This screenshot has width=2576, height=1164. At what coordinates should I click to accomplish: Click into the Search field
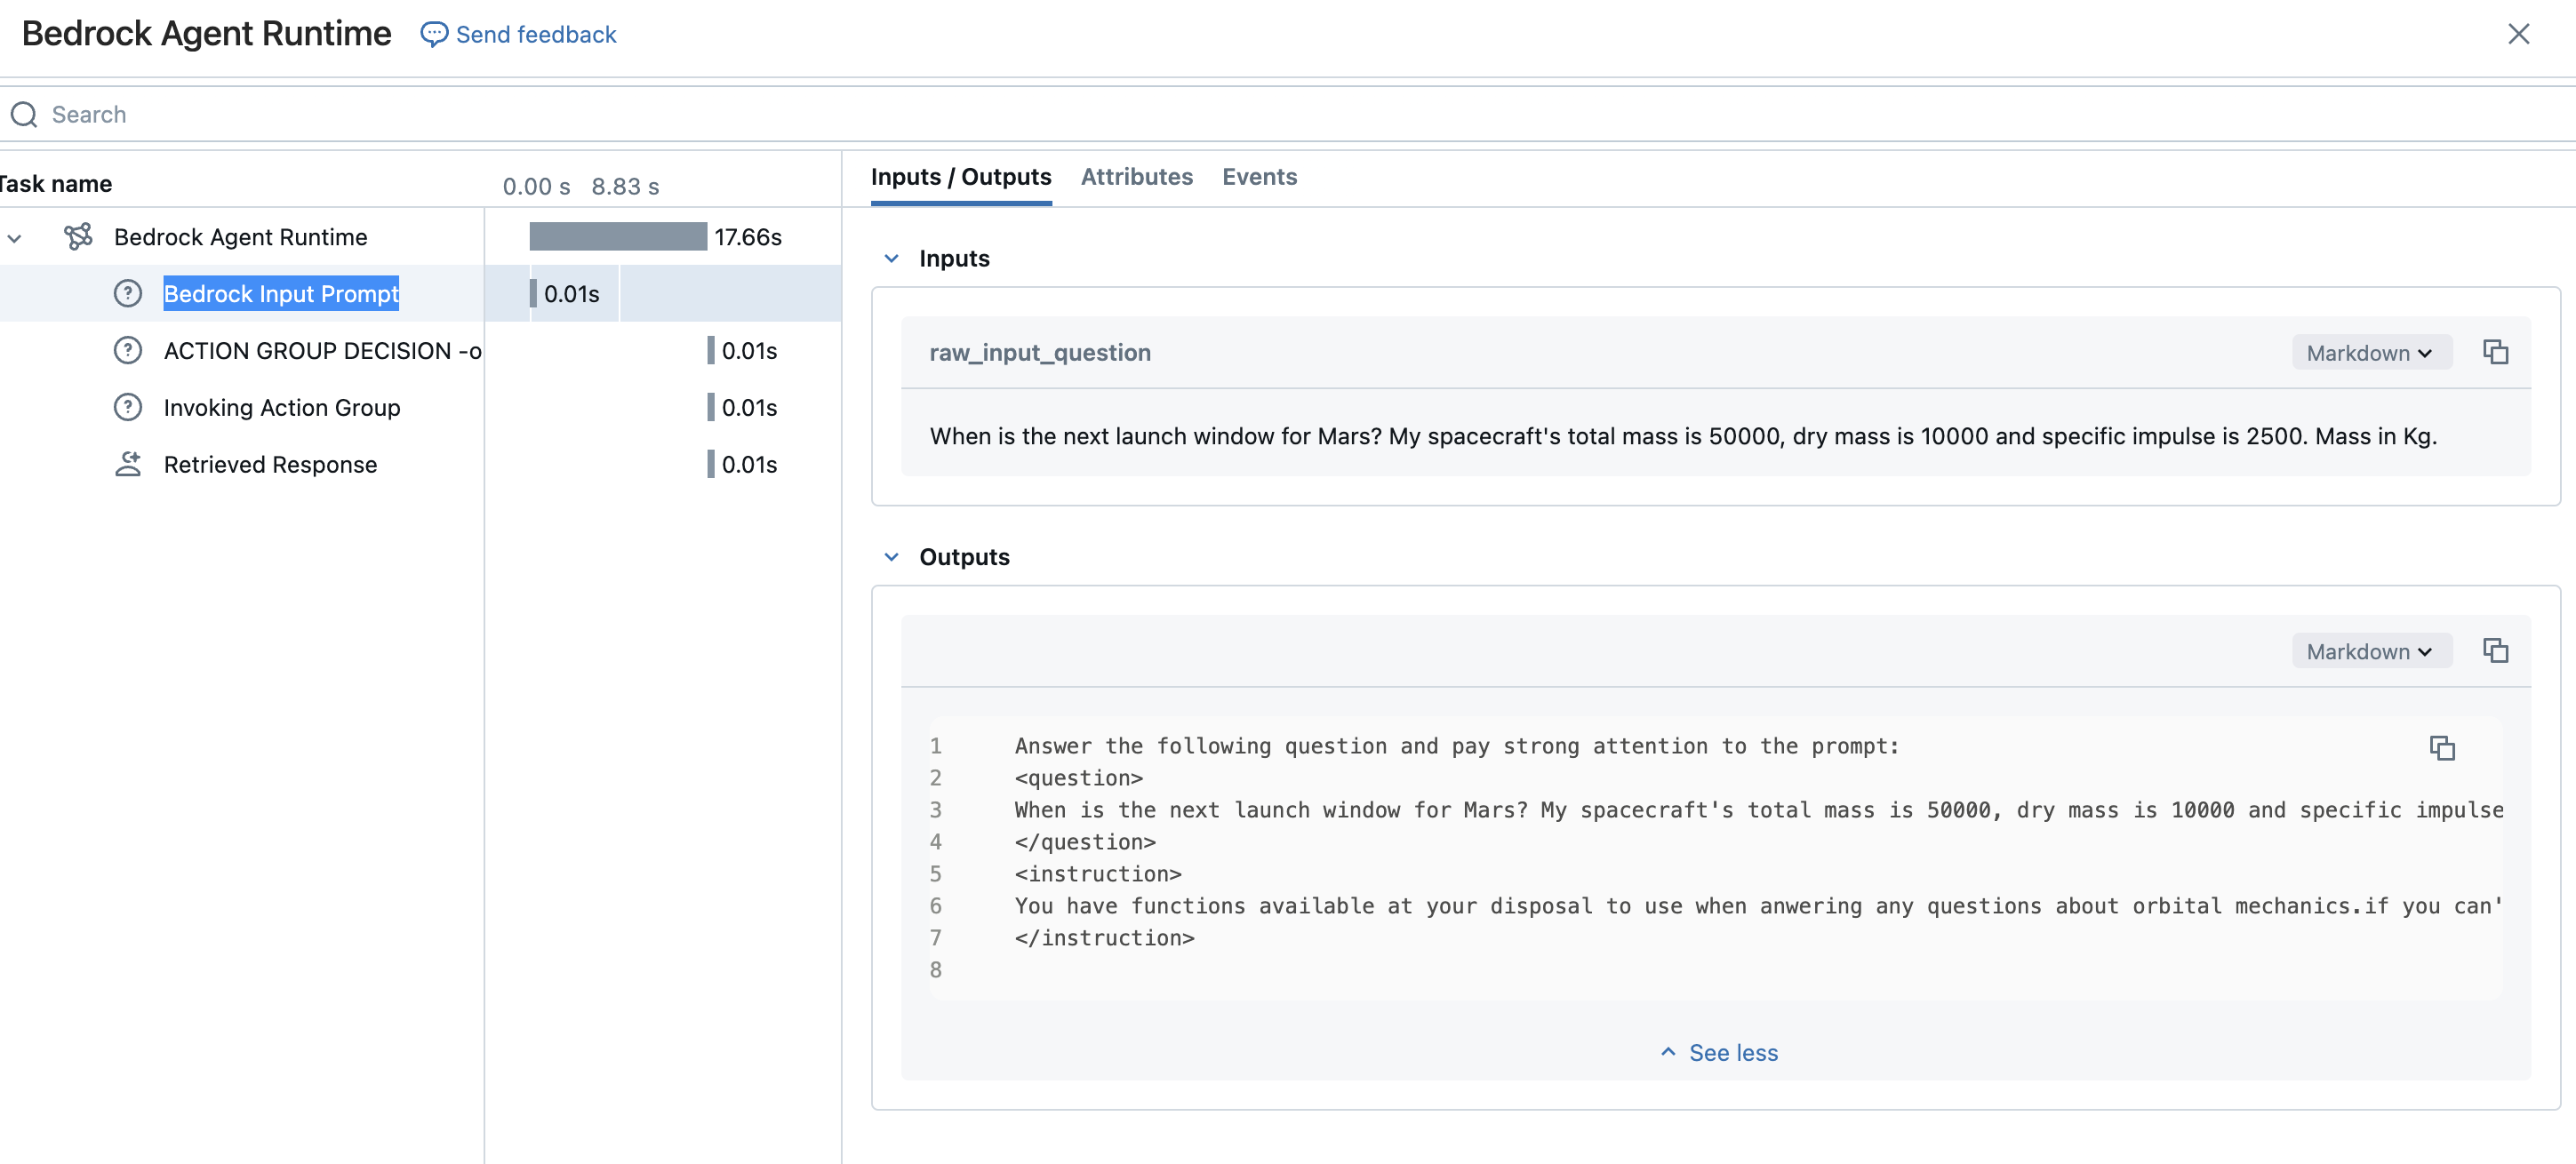[x=600, y=115]
